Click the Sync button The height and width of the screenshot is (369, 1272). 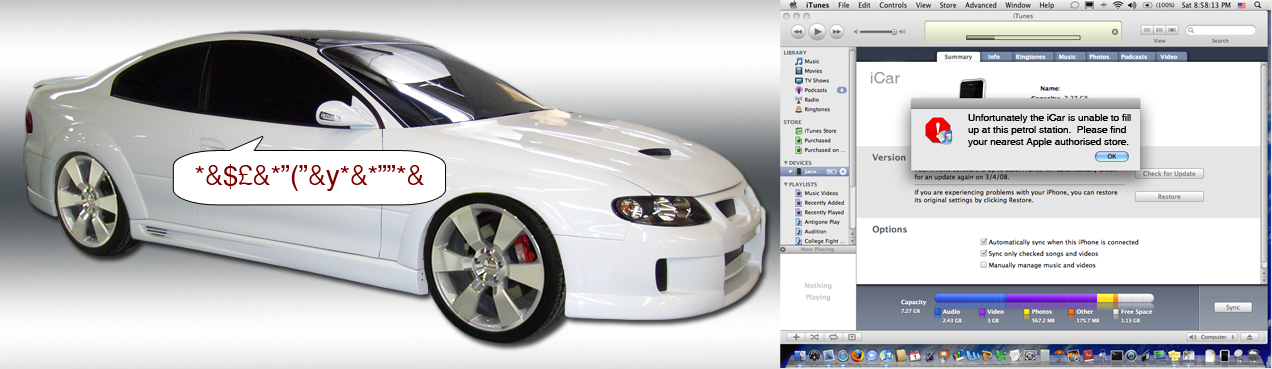tap(1233, 307)
